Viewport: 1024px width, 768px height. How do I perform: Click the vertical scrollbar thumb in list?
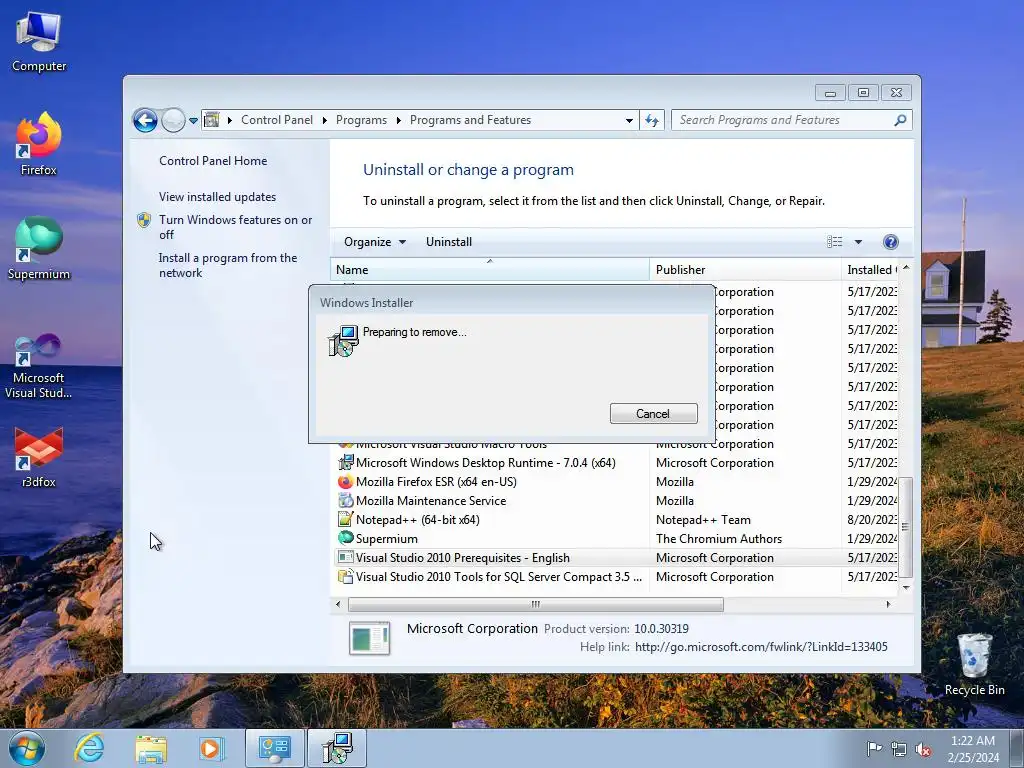(905, 527)
